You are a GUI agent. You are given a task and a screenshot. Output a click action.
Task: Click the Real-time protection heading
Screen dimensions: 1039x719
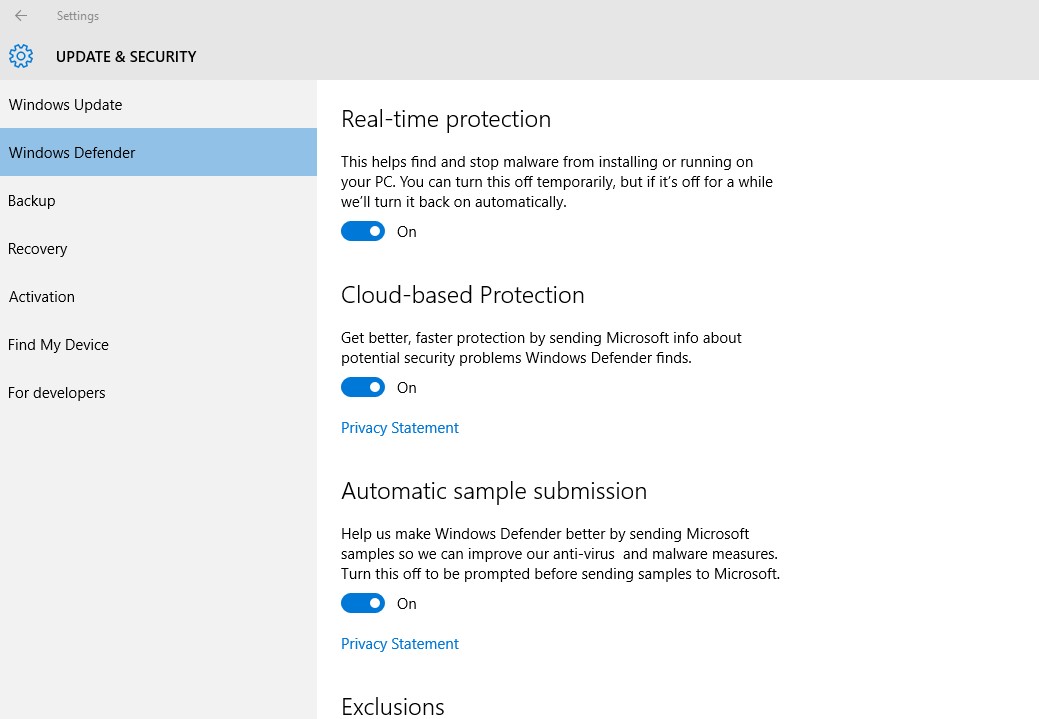pos(446,119)
